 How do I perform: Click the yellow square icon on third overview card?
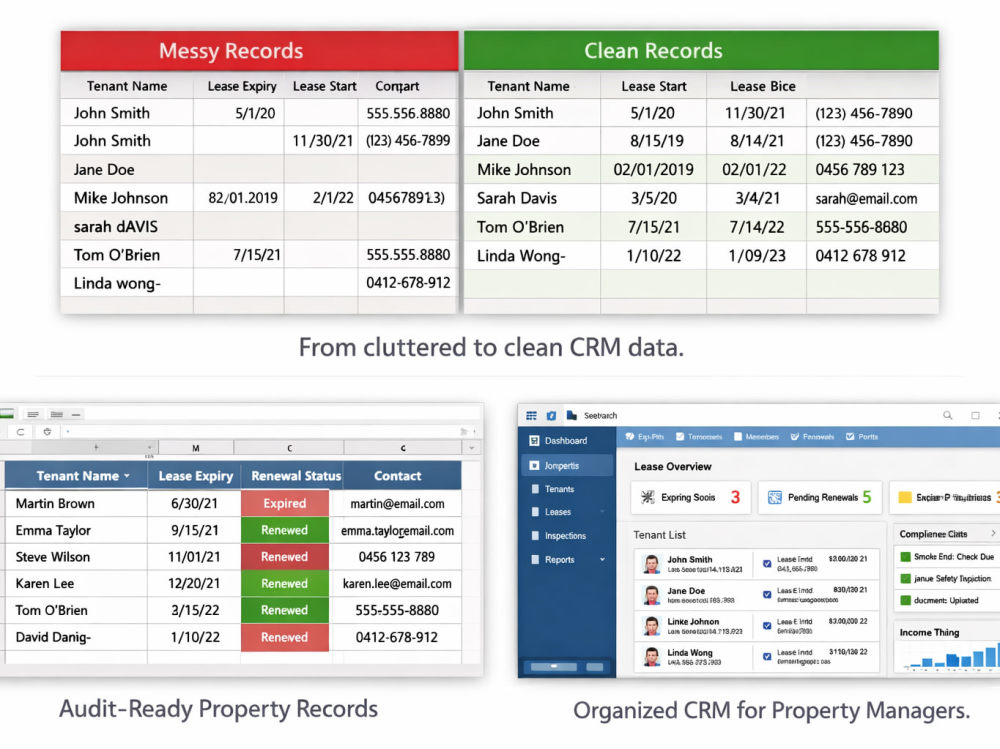(904, 498)
